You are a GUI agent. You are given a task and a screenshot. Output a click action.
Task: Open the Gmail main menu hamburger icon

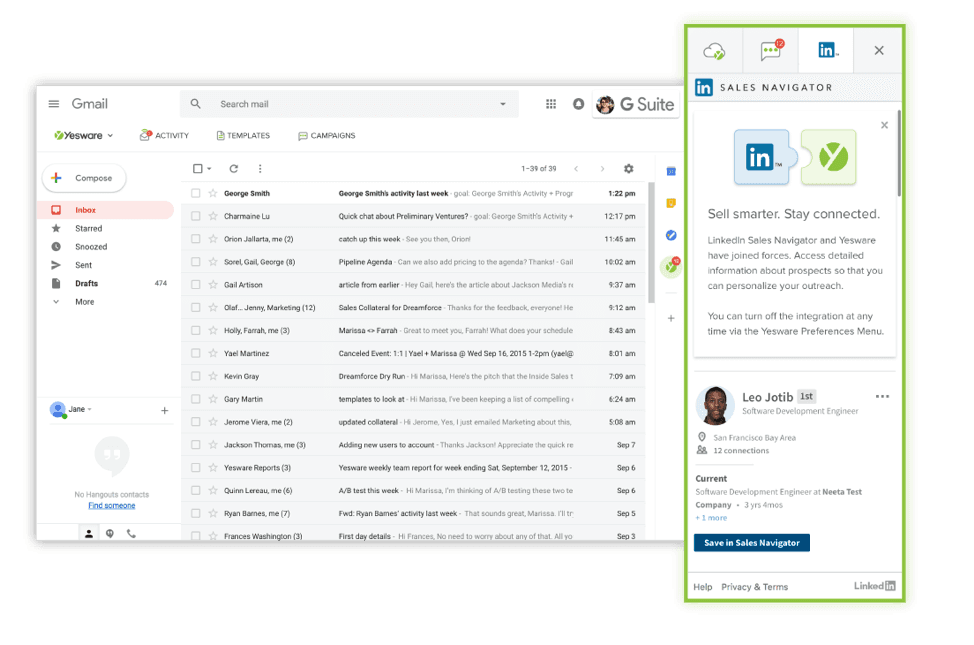[x=54, y=104]
